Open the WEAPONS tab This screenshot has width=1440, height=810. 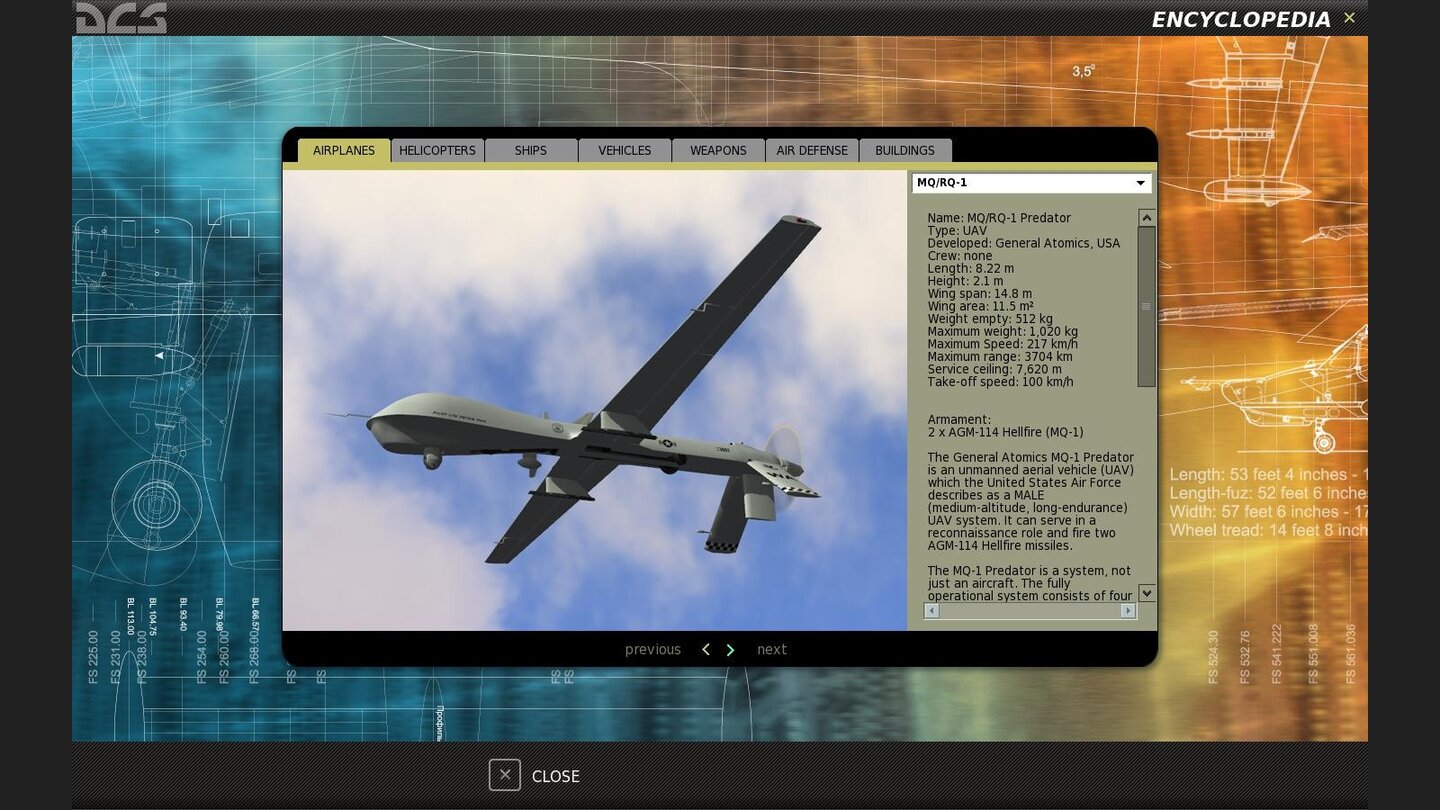[x=718, y=150]
